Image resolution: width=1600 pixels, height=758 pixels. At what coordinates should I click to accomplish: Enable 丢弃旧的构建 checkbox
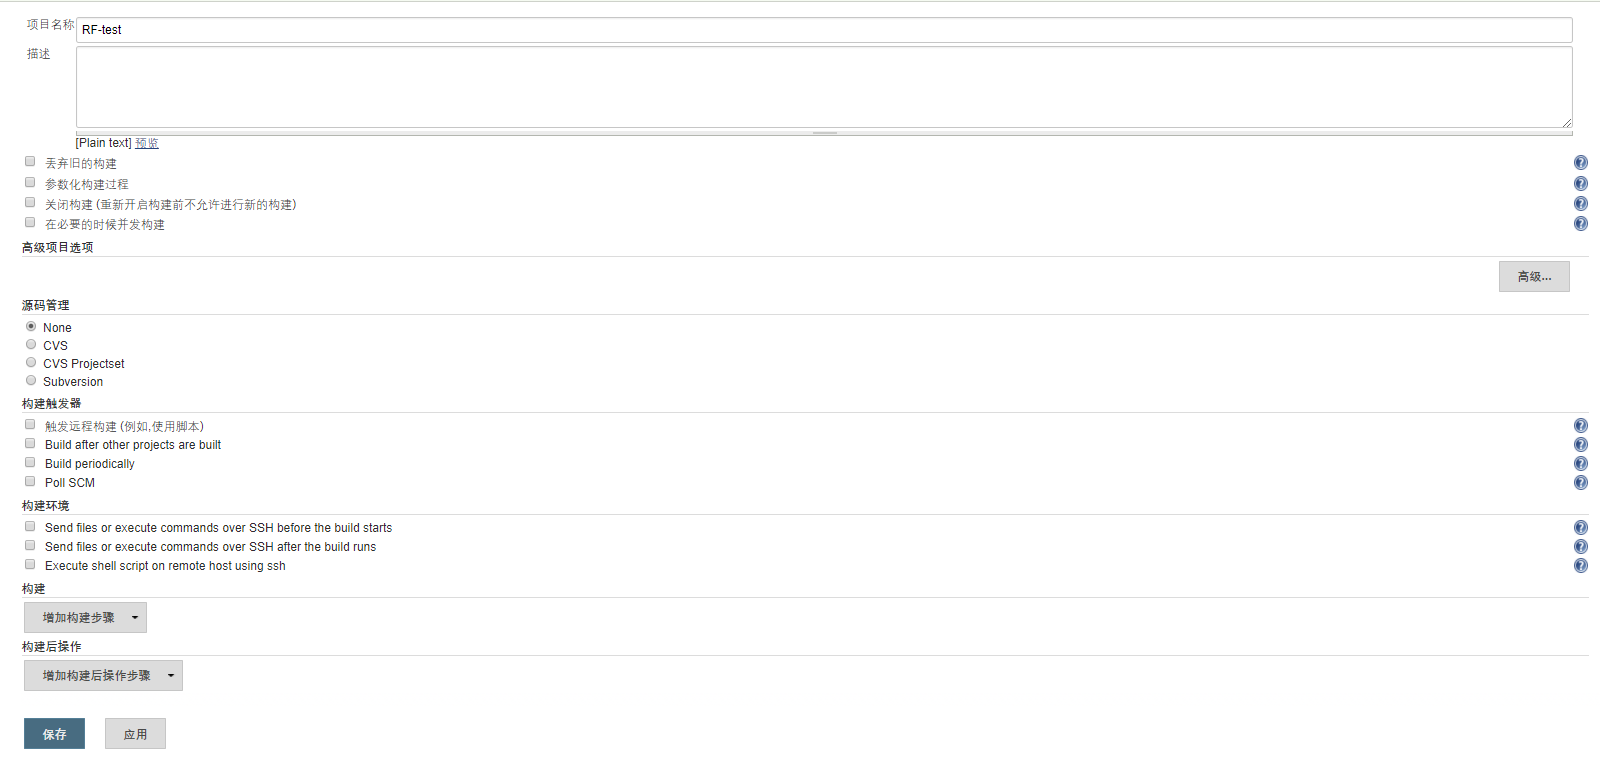coord(30,162)
